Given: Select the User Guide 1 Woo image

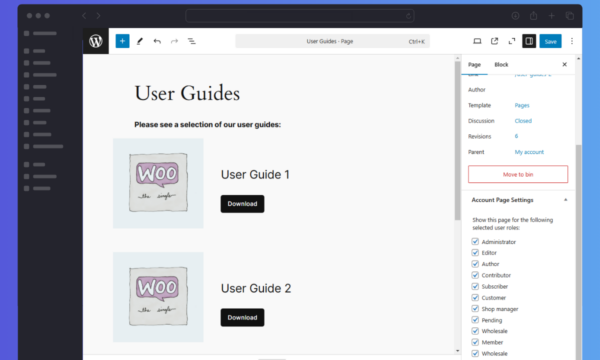Looking at the screenshot, I should tap(158, 183).
